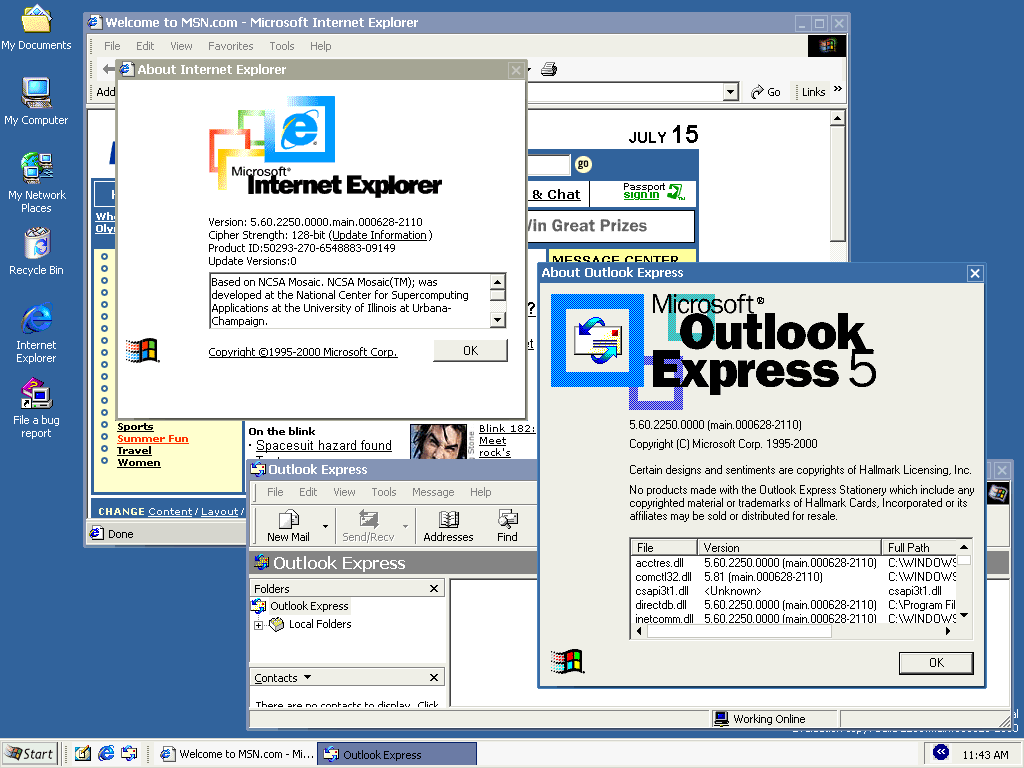This screenshot has height=768, width=1024.
Task: Click Show Desktop quick launch icon
Action: click(x=82, y=754)
